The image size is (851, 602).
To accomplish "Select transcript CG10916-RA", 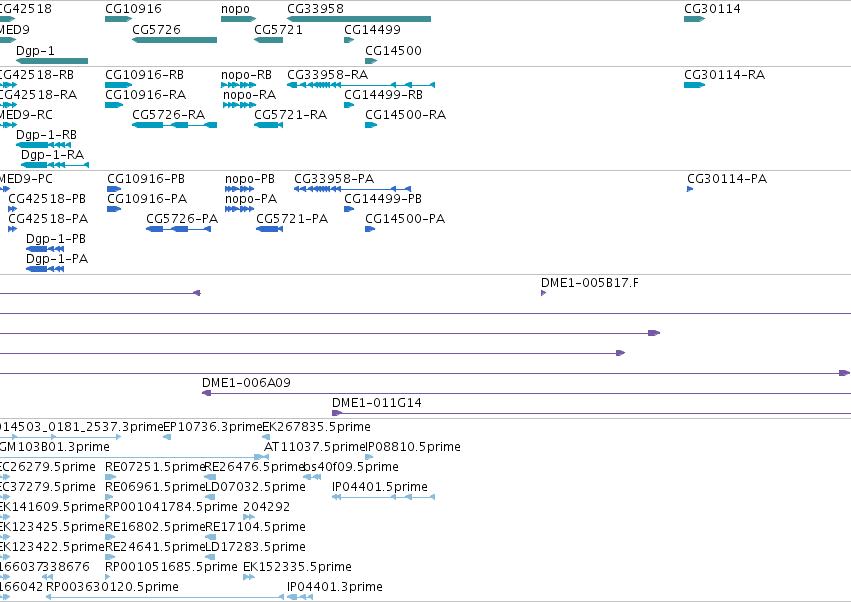I will click(145, 95).
